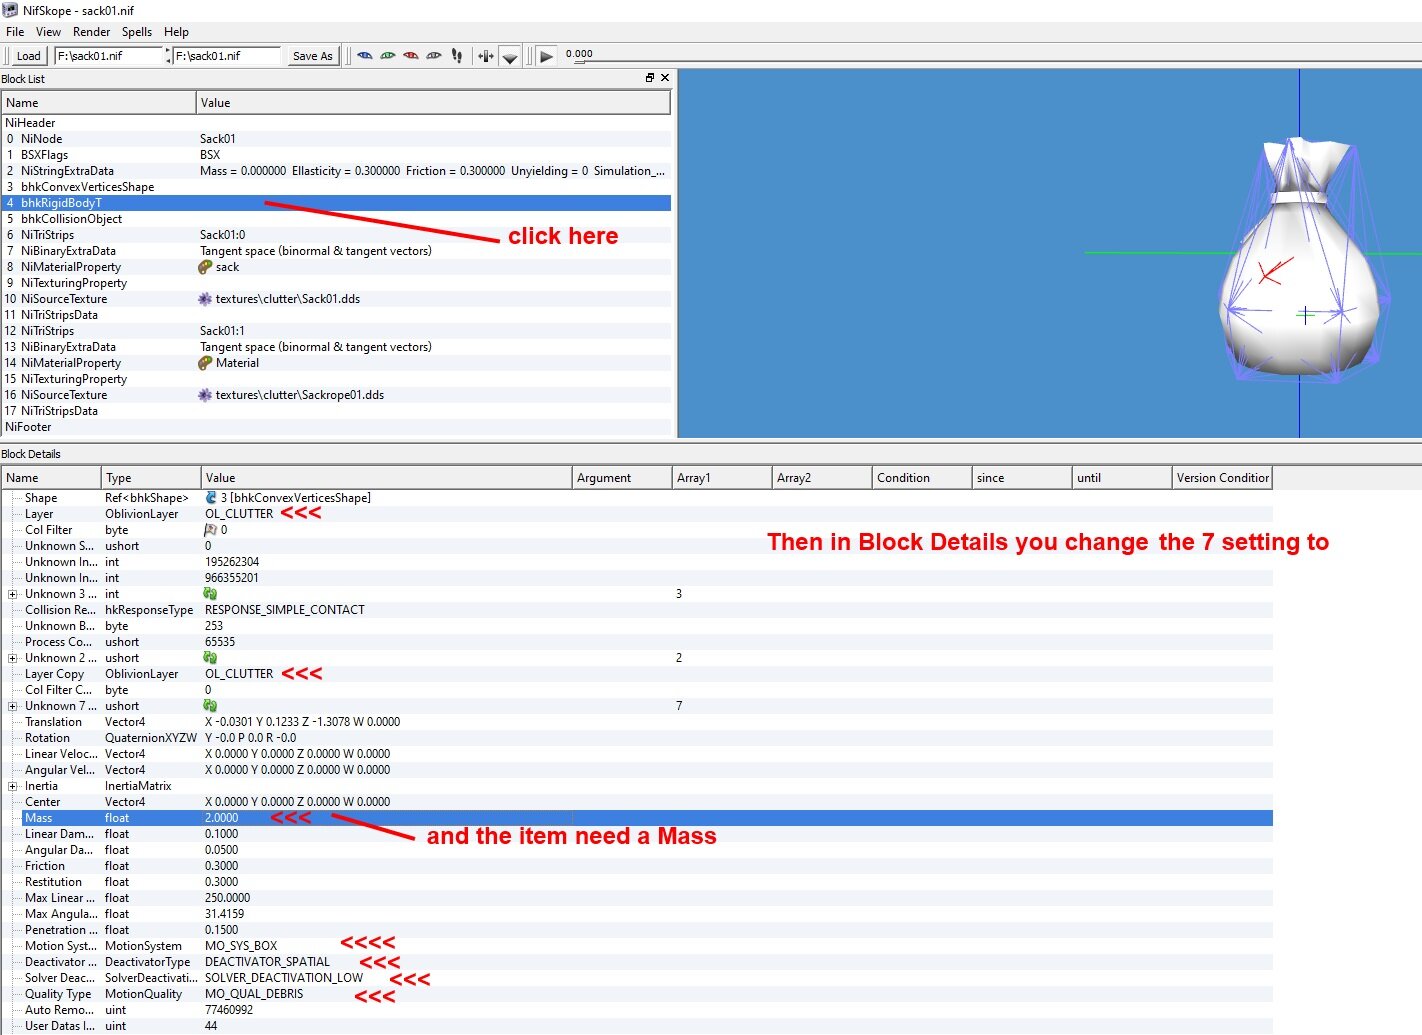
Task: Expand the Unknown 3 array row
Action: tap(13, 594)
